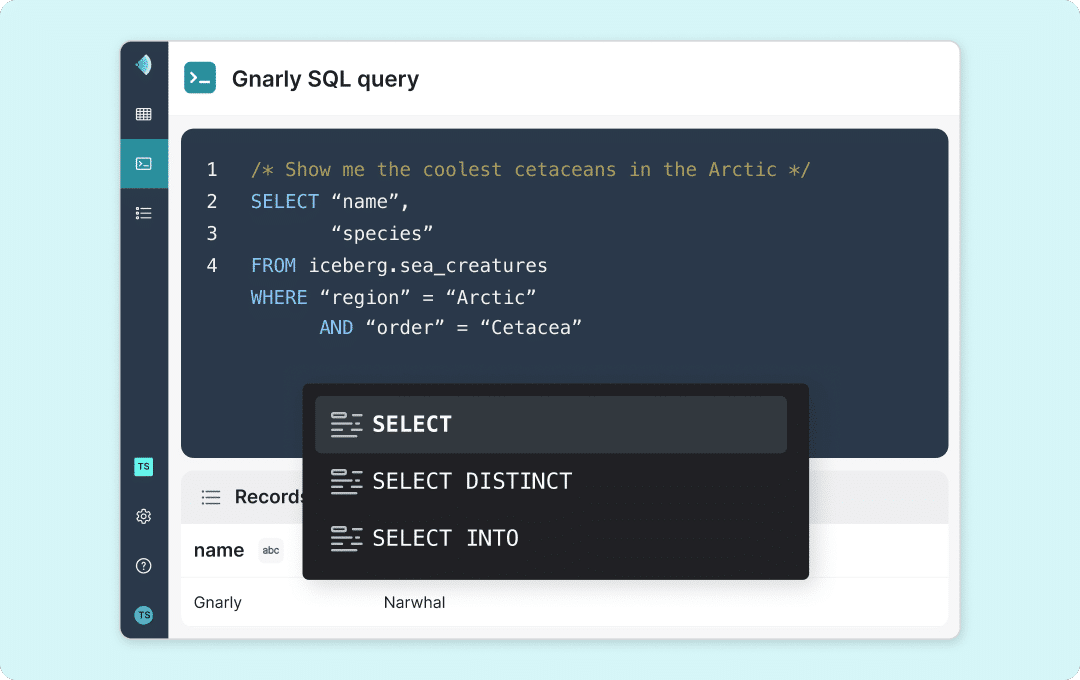Click the Narwhal cell in results
Image resolution: width=1080 pixels, height=680 pixels.
coord(415,602)
